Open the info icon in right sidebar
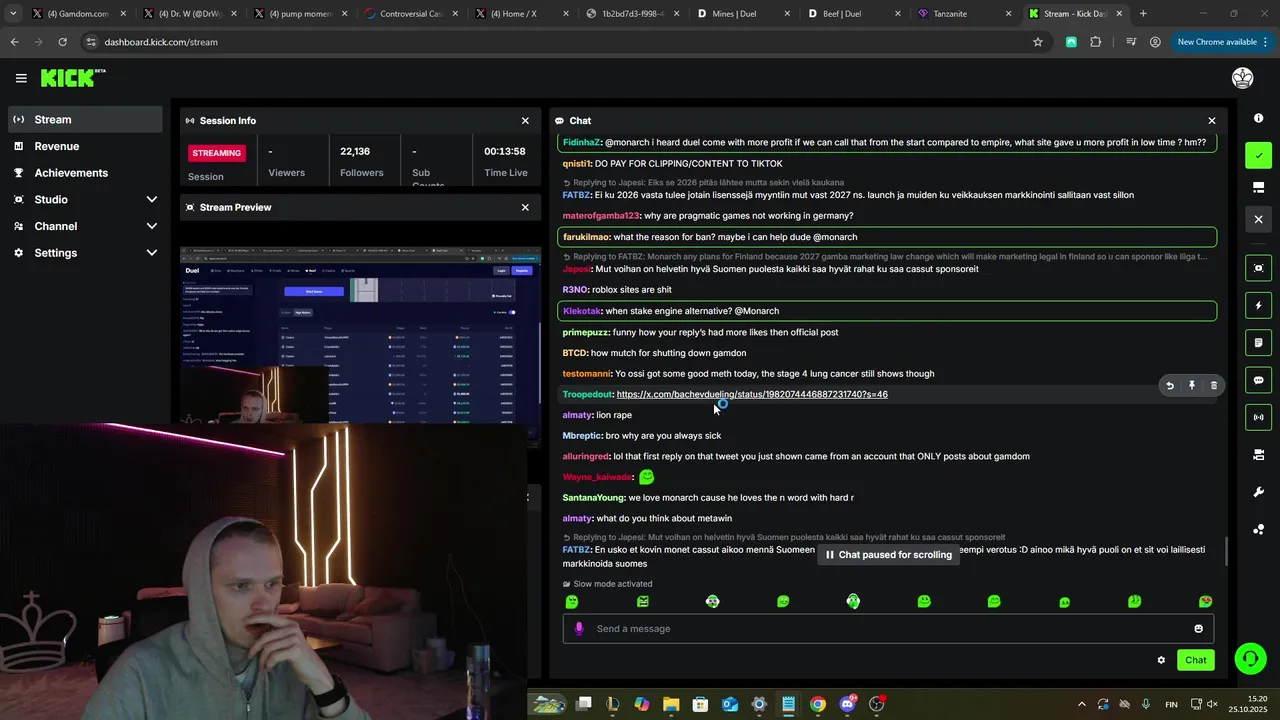 point(1258,119)
